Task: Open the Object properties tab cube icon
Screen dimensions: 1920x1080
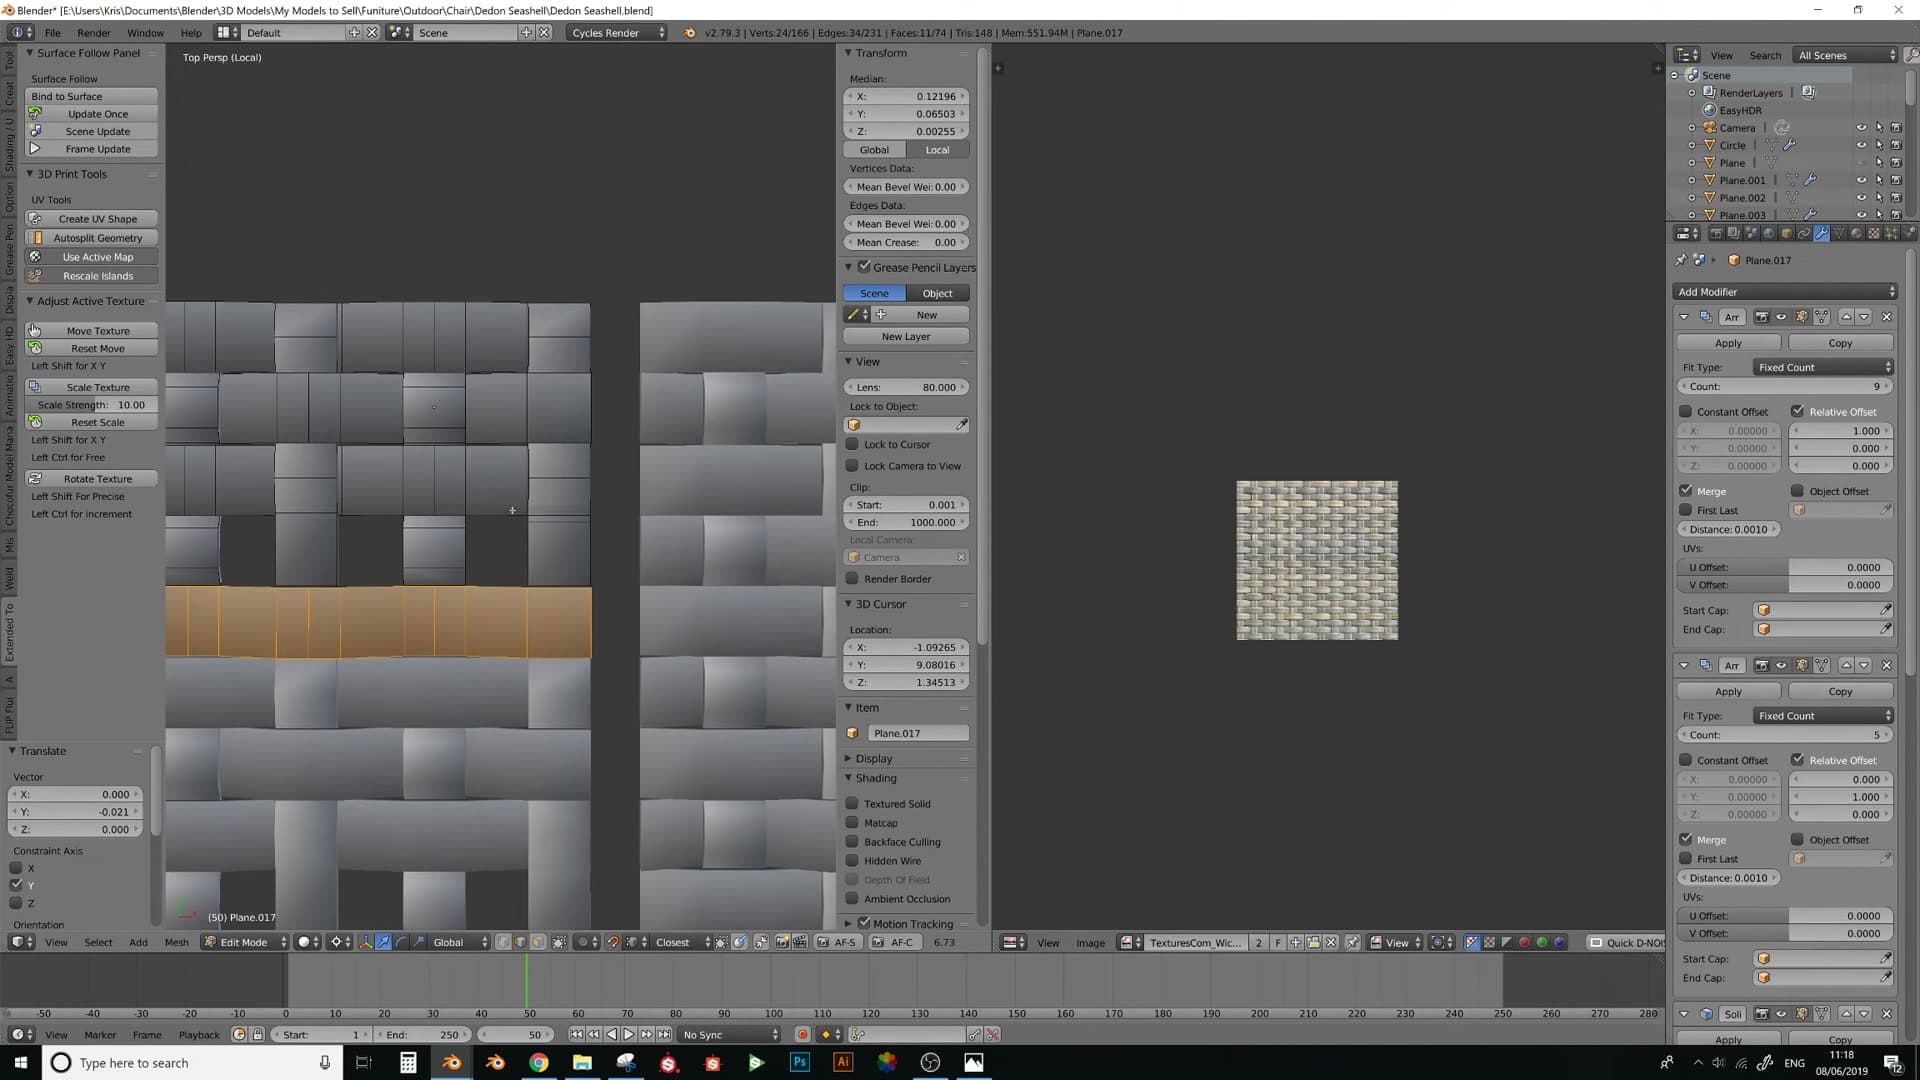Action: tap(1787, 233)
